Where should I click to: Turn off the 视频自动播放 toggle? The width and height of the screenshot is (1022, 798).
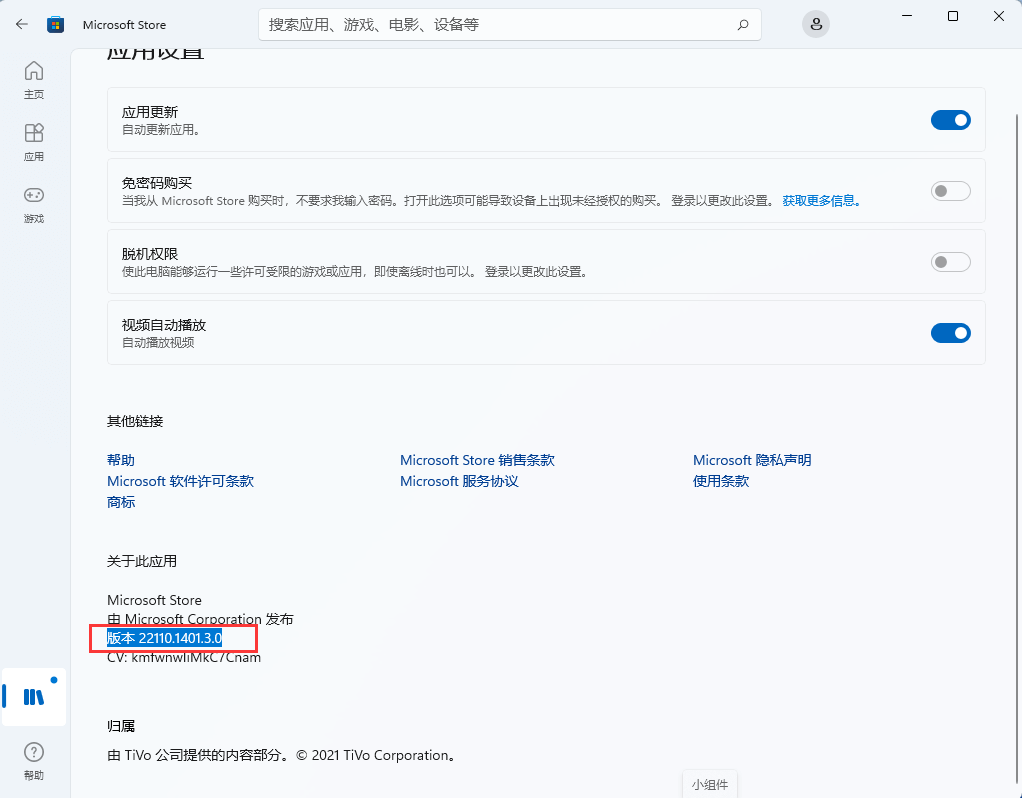click(950, 333)
